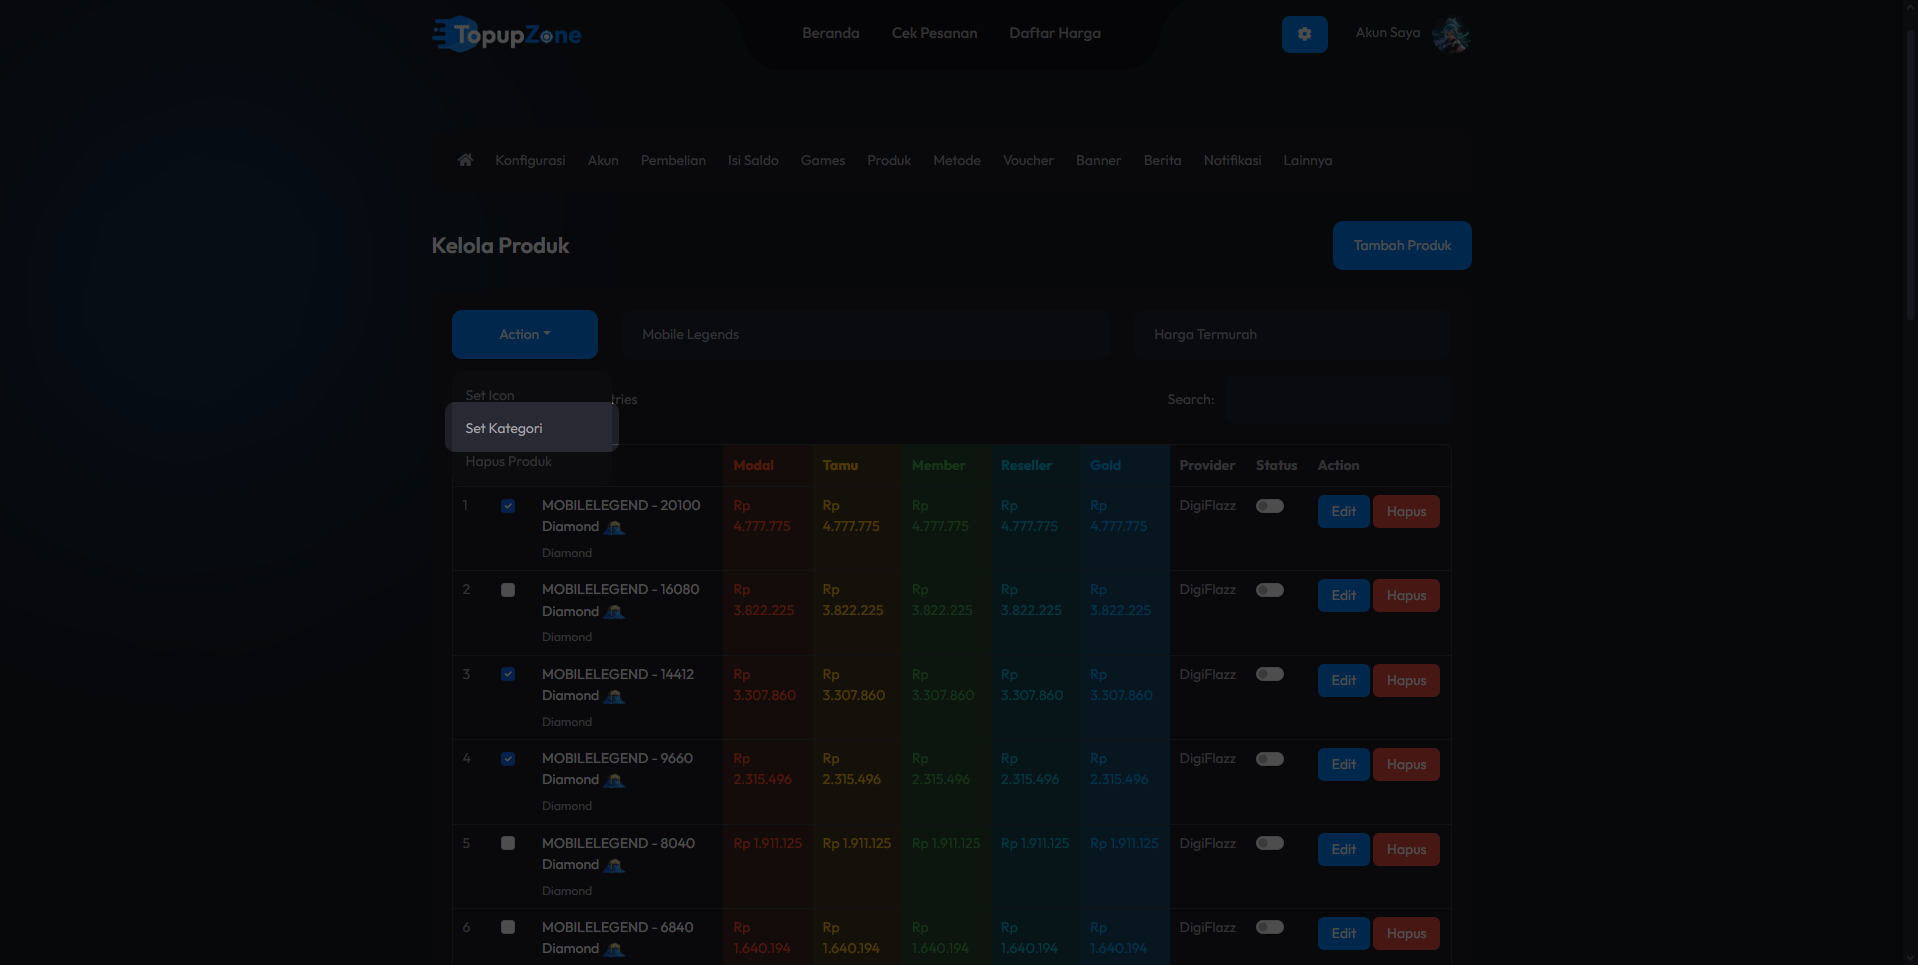The image size is (1918, 965).
Task: Delete the MOBILELEGEND - 20100 product with Hapus
Action: coord(1406,512)
